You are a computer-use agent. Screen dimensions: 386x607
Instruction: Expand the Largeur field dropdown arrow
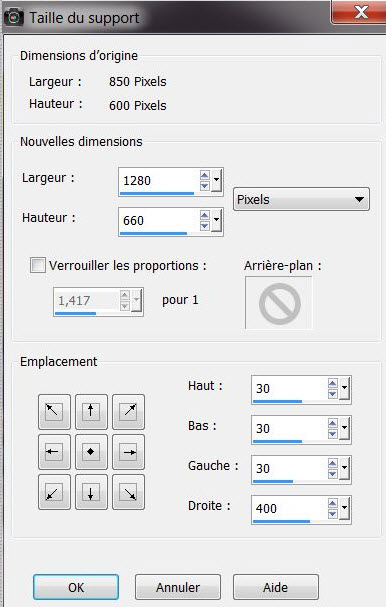pyautogui.click(x=216, y=180)
